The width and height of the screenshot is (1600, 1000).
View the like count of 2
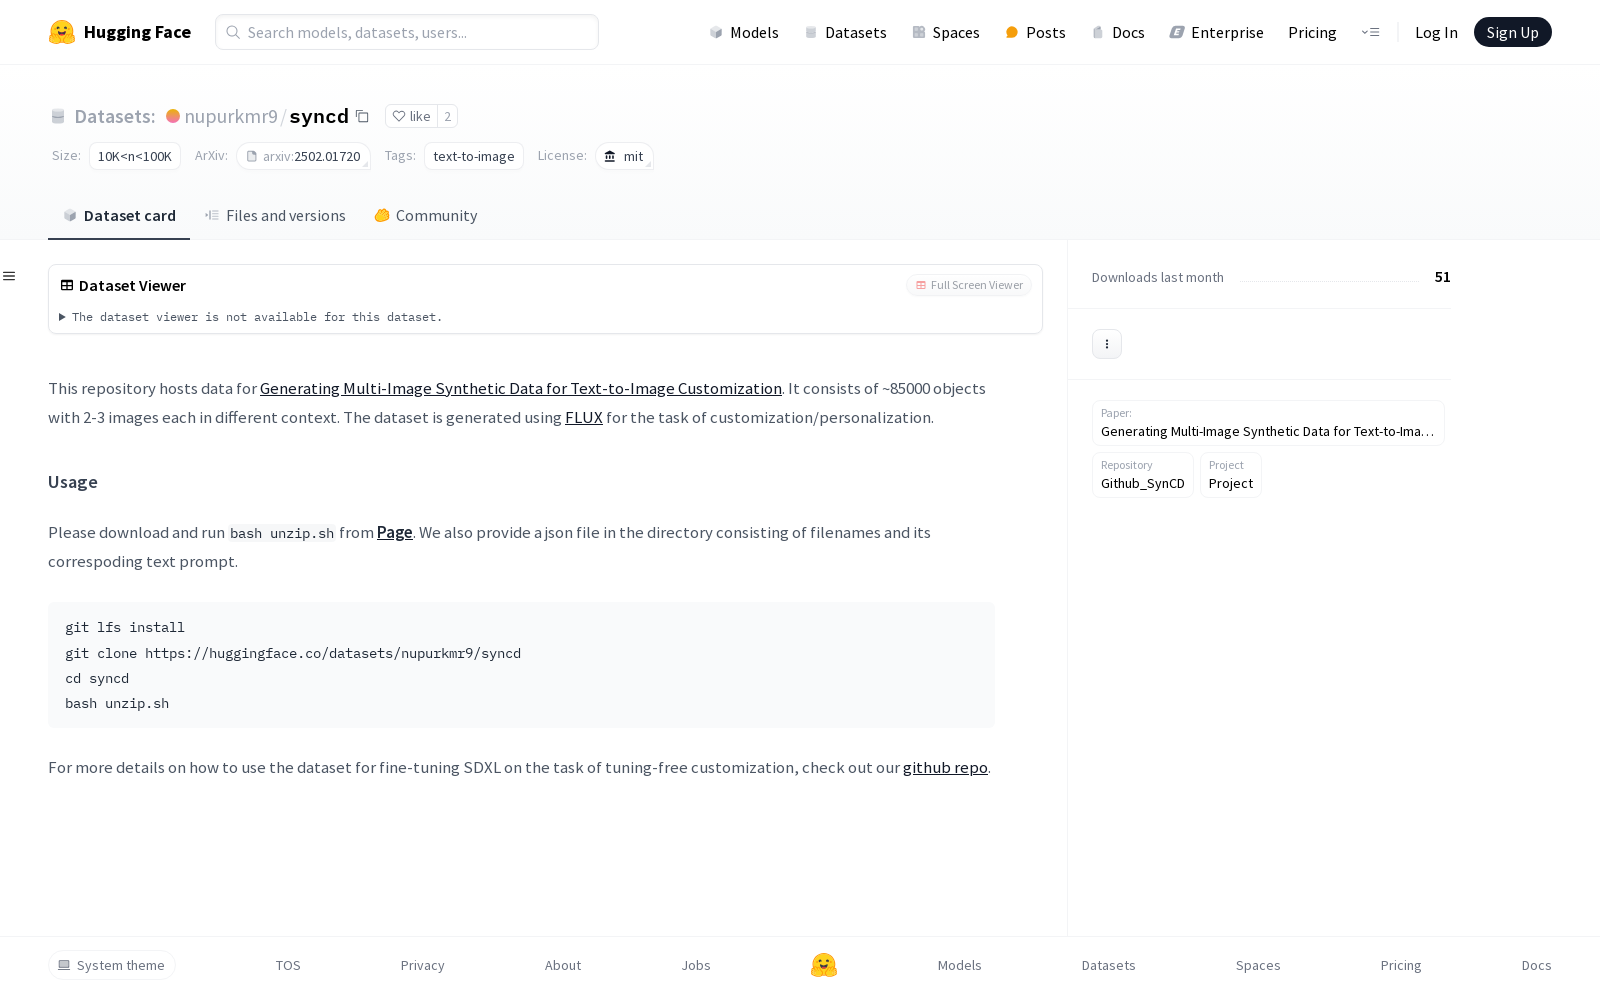click(448, 116)
